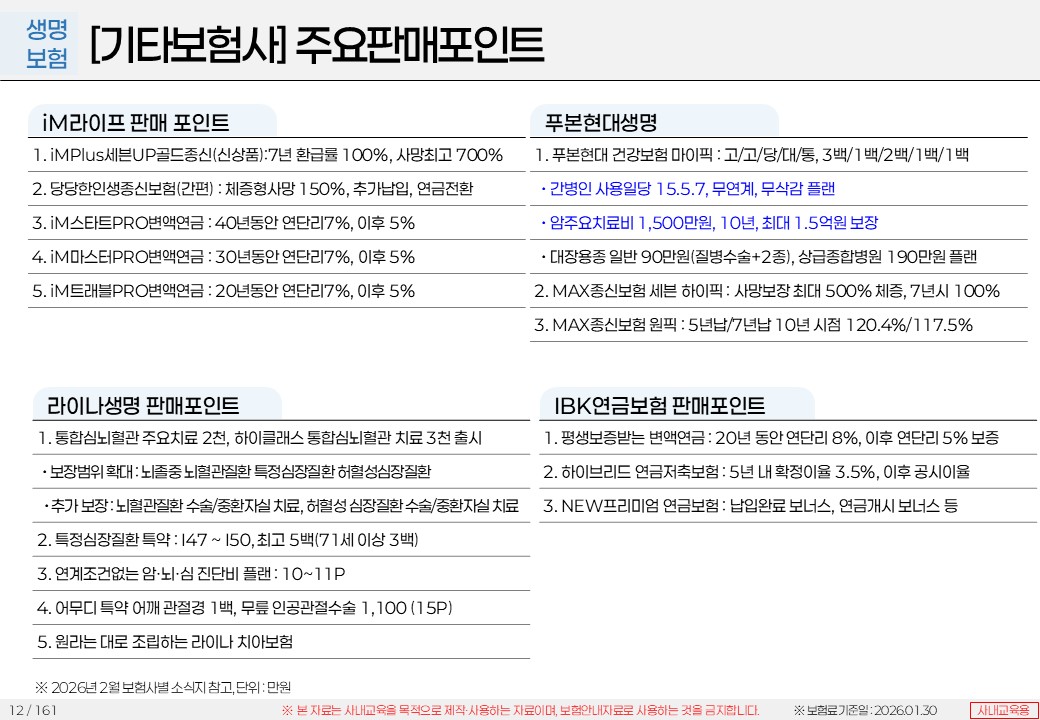Click the blue 암주요치료비 1,500만원 line
Screen dimensions: 1040x720
pos(708,223)
